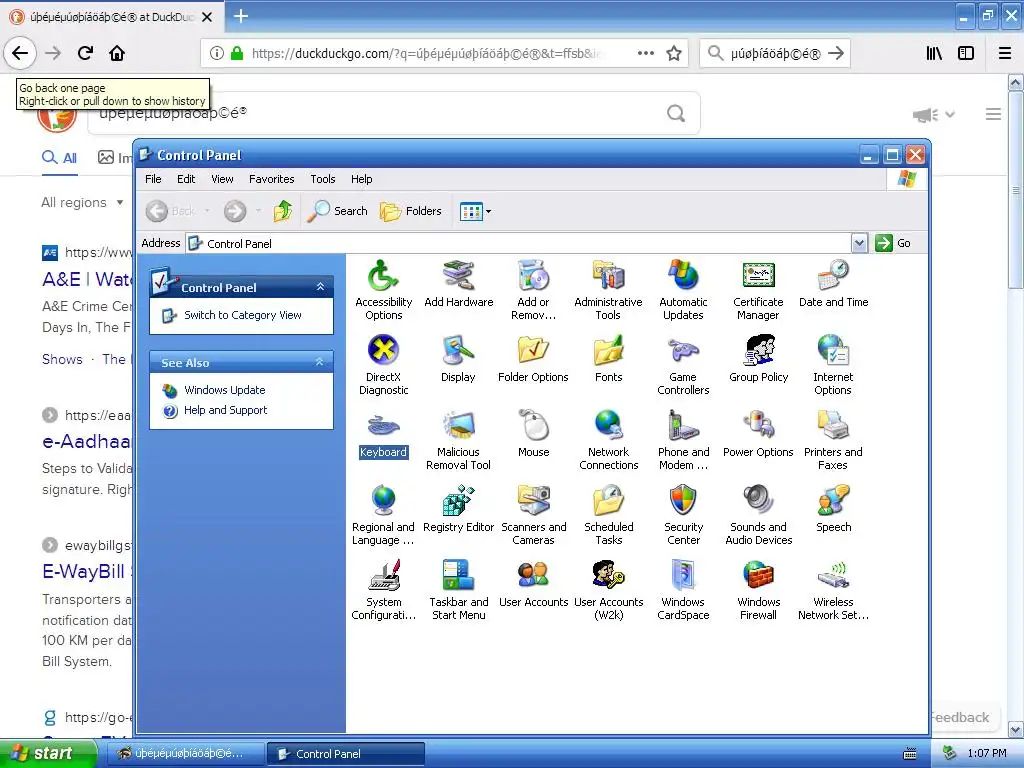
Task: Open Automatic Updates icon
Action: click(683, 289)
